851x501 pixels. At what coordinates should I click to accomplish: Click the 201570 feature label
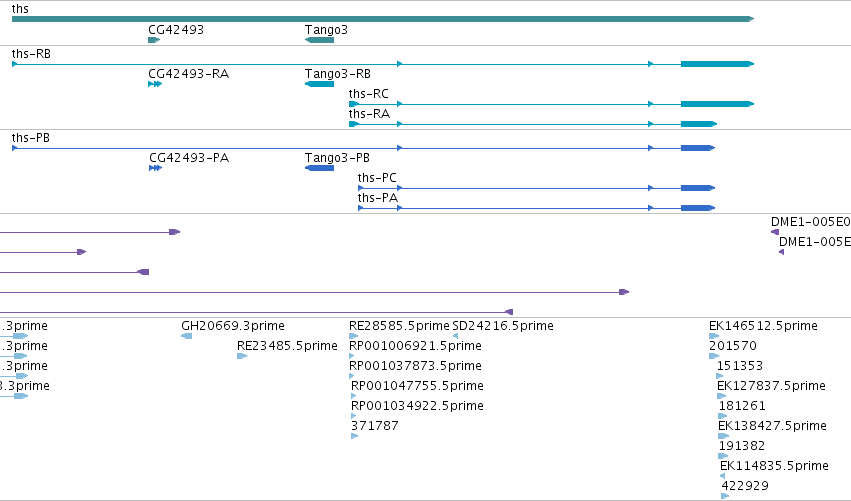coord(733,346)
